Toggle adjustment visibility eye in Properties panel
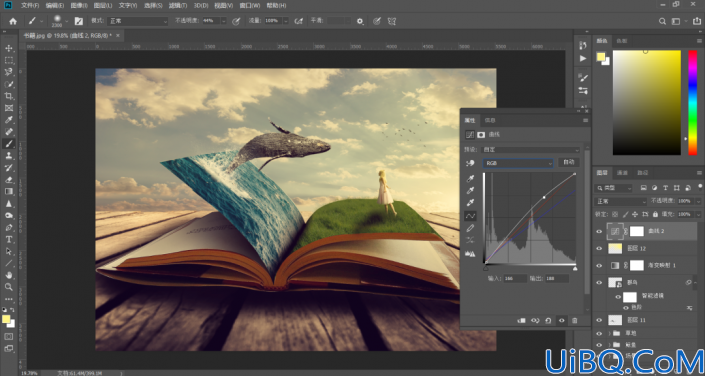Viewport: 705px width, 376px height. pyautogui.click(x=561, y=321)
